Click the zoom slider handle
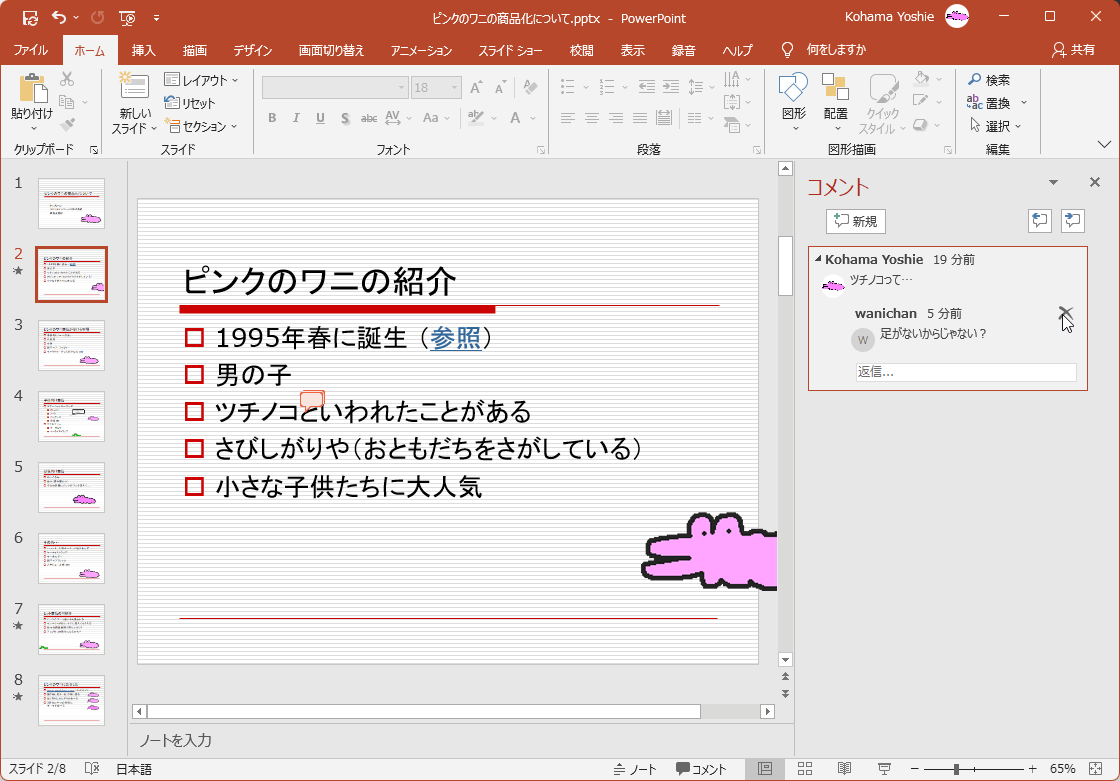This screenshot has height=781, width=1120. click(957, 769)
